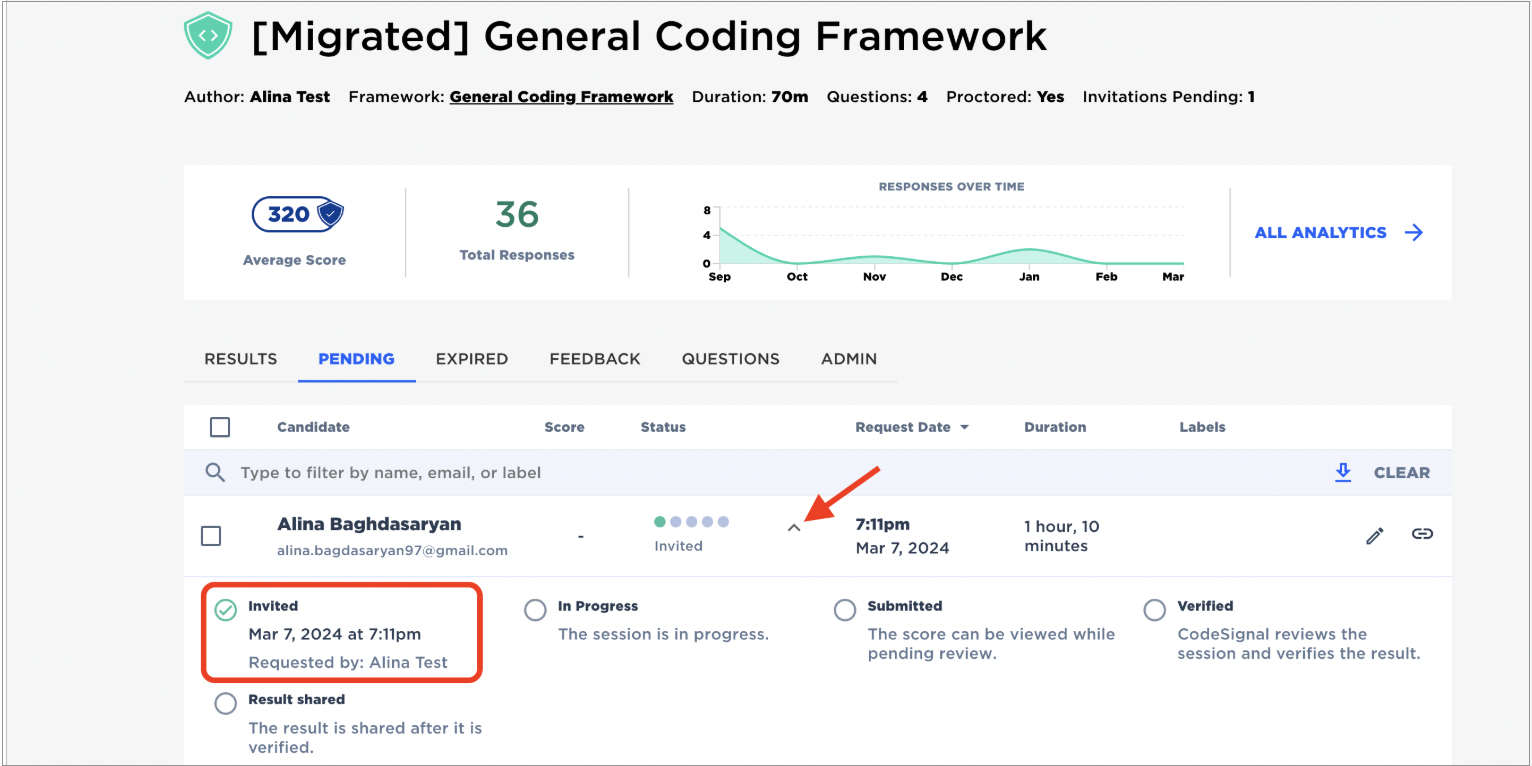Click the green shield framework logo icon

(208, 36)
